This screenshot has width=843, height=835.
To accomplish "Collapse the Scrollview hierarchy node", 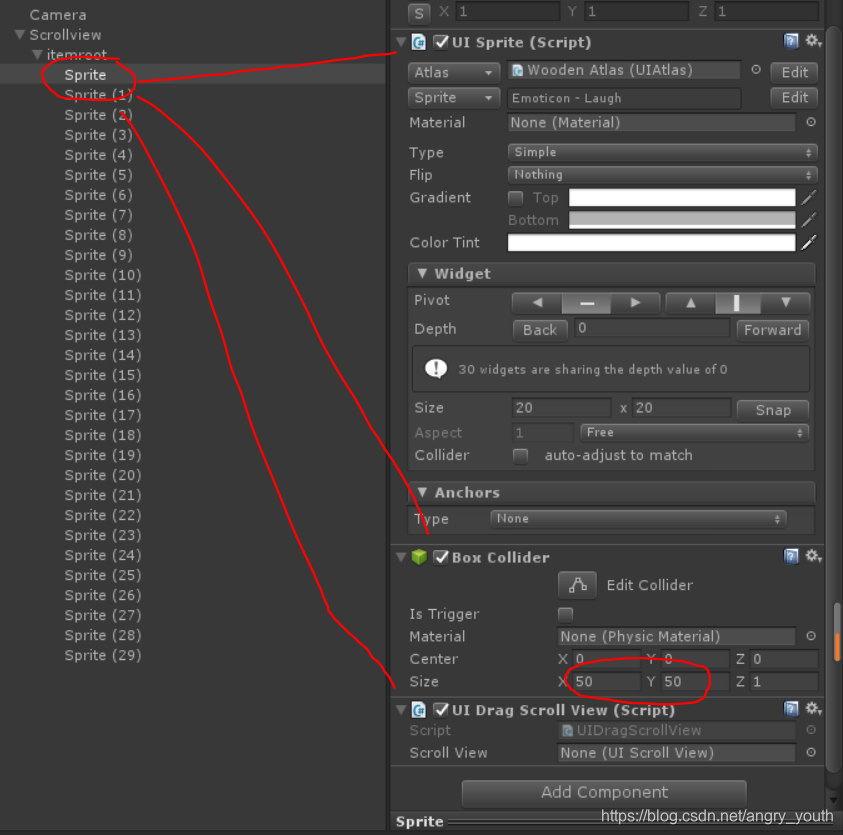I will (x=20, y=35).
